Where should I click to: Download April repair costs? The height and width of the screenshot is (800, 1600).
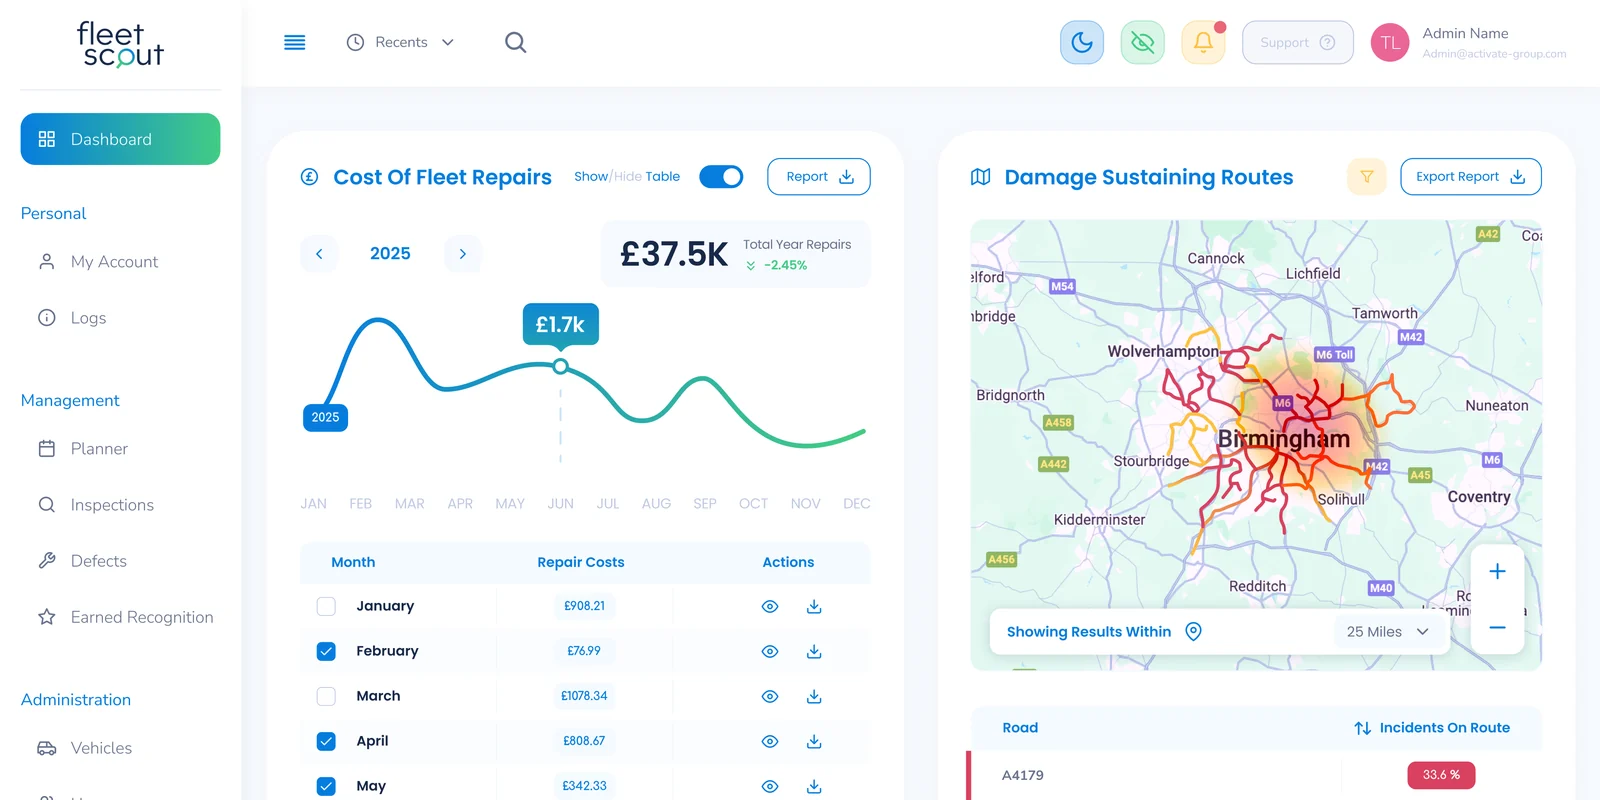[814, 741]
